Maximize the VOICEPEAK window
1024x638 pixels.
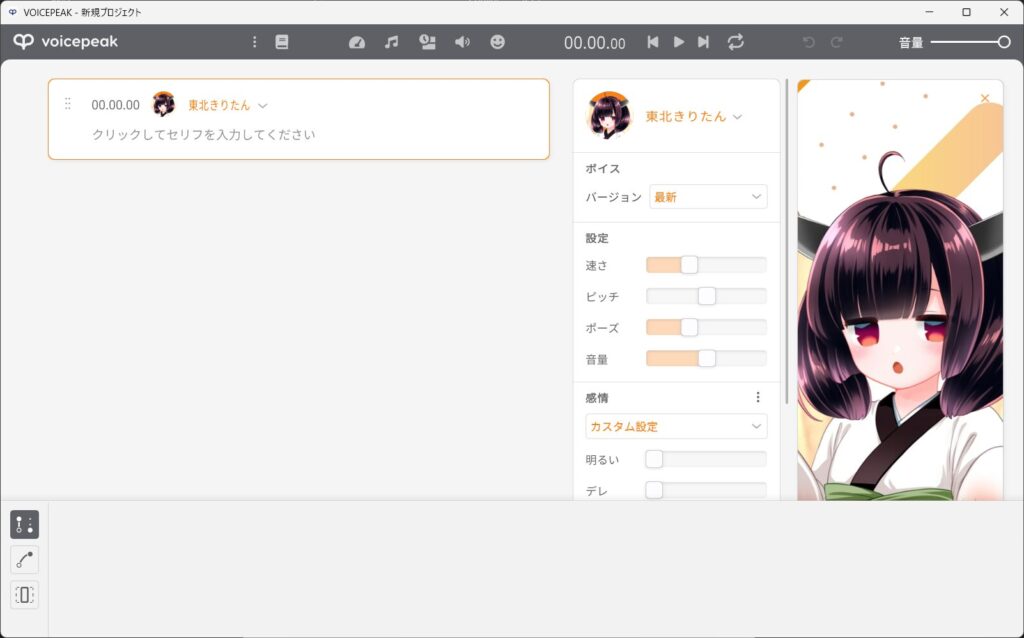967,12
